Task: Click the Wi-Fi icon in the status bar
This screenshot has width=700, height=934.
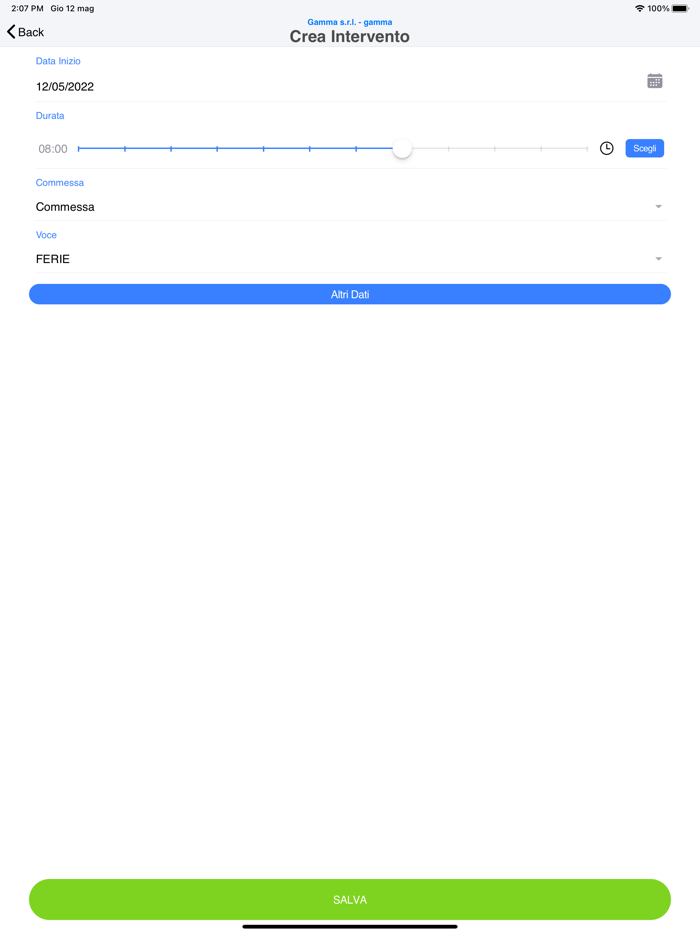Action: [x=638, y=7]
